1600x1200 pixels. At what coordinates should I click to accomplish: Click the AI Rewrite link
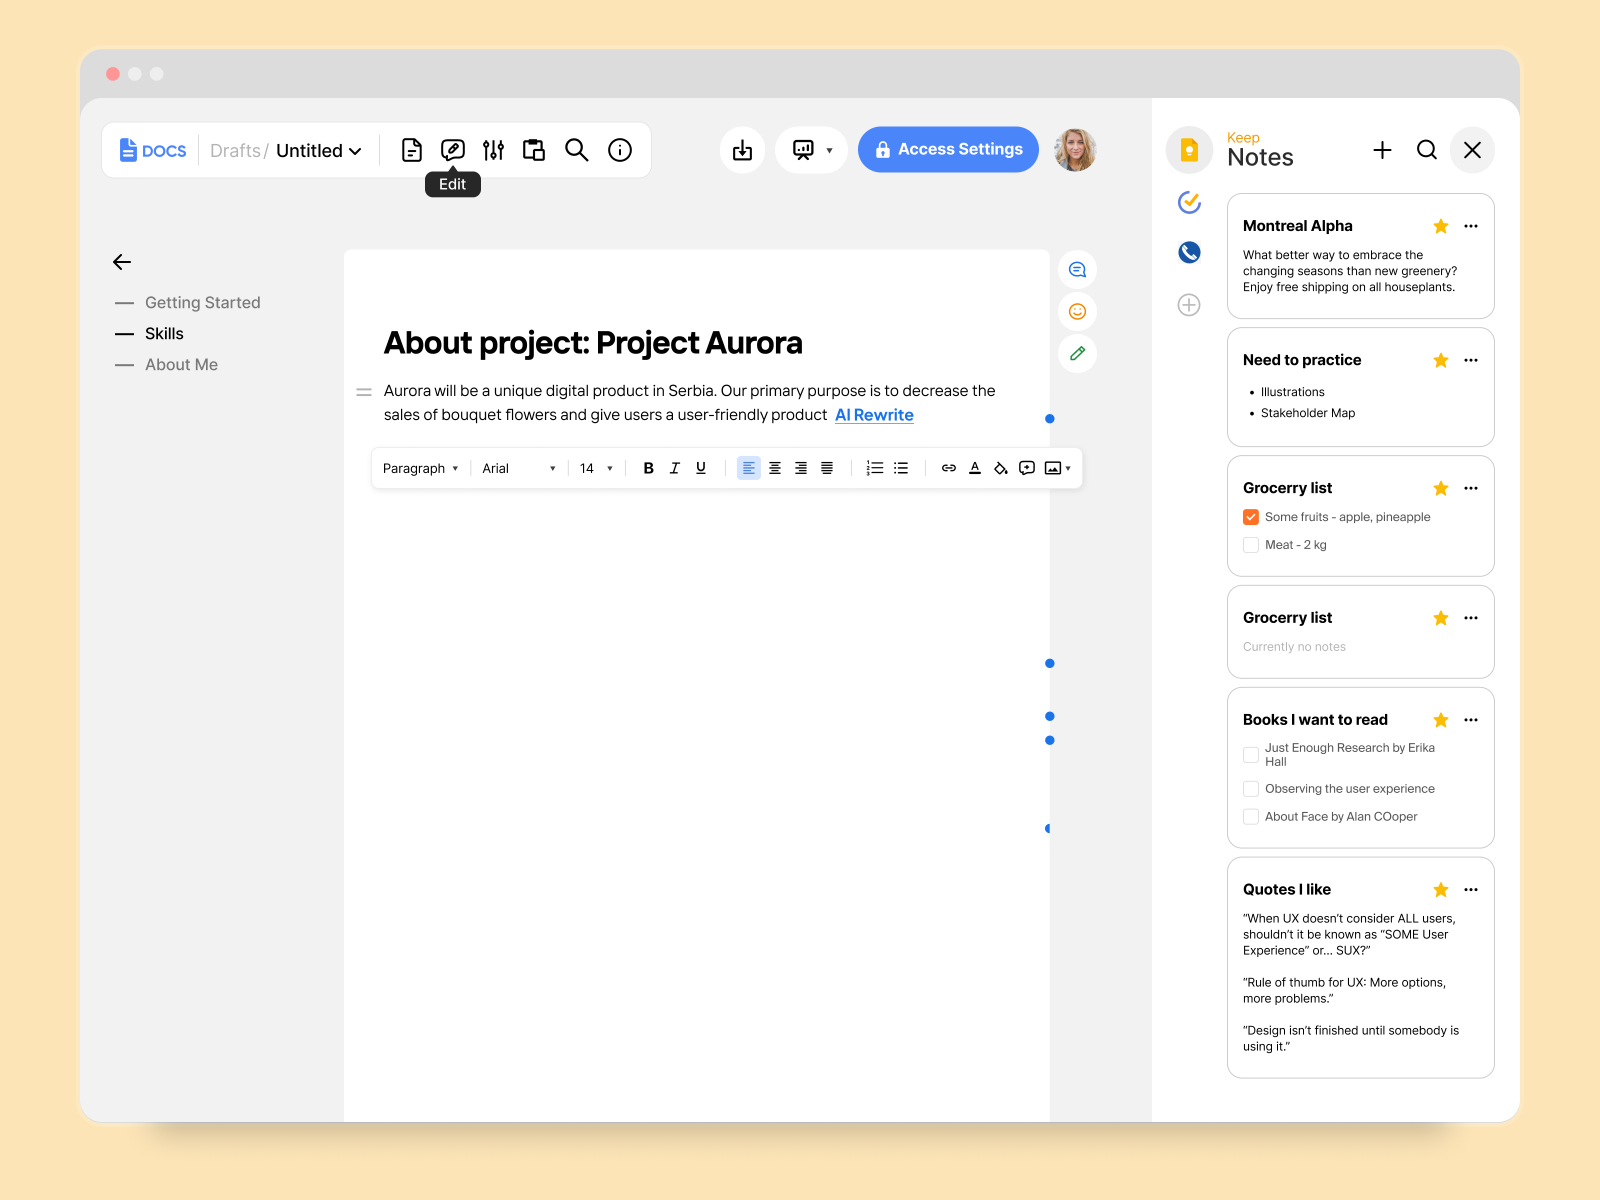(x=873, y=414)
